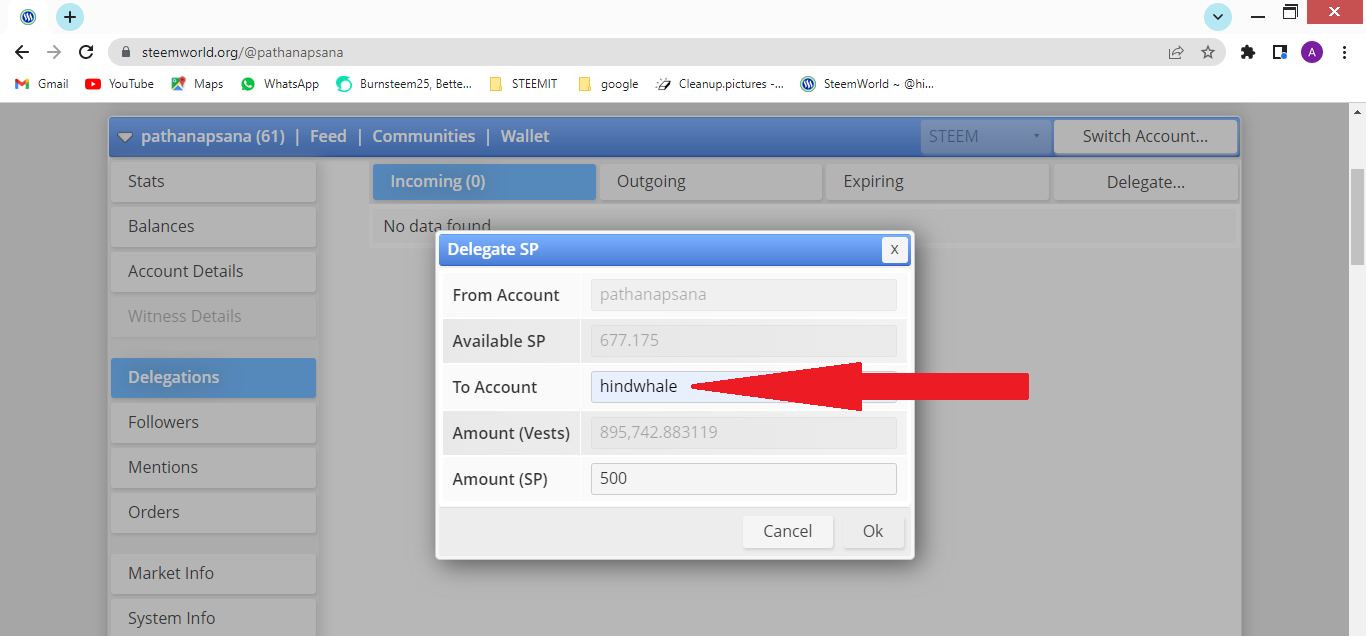Screen dimensions: 1366x636
Task: Open Maps bookmark
Action: tap(197, 84)
